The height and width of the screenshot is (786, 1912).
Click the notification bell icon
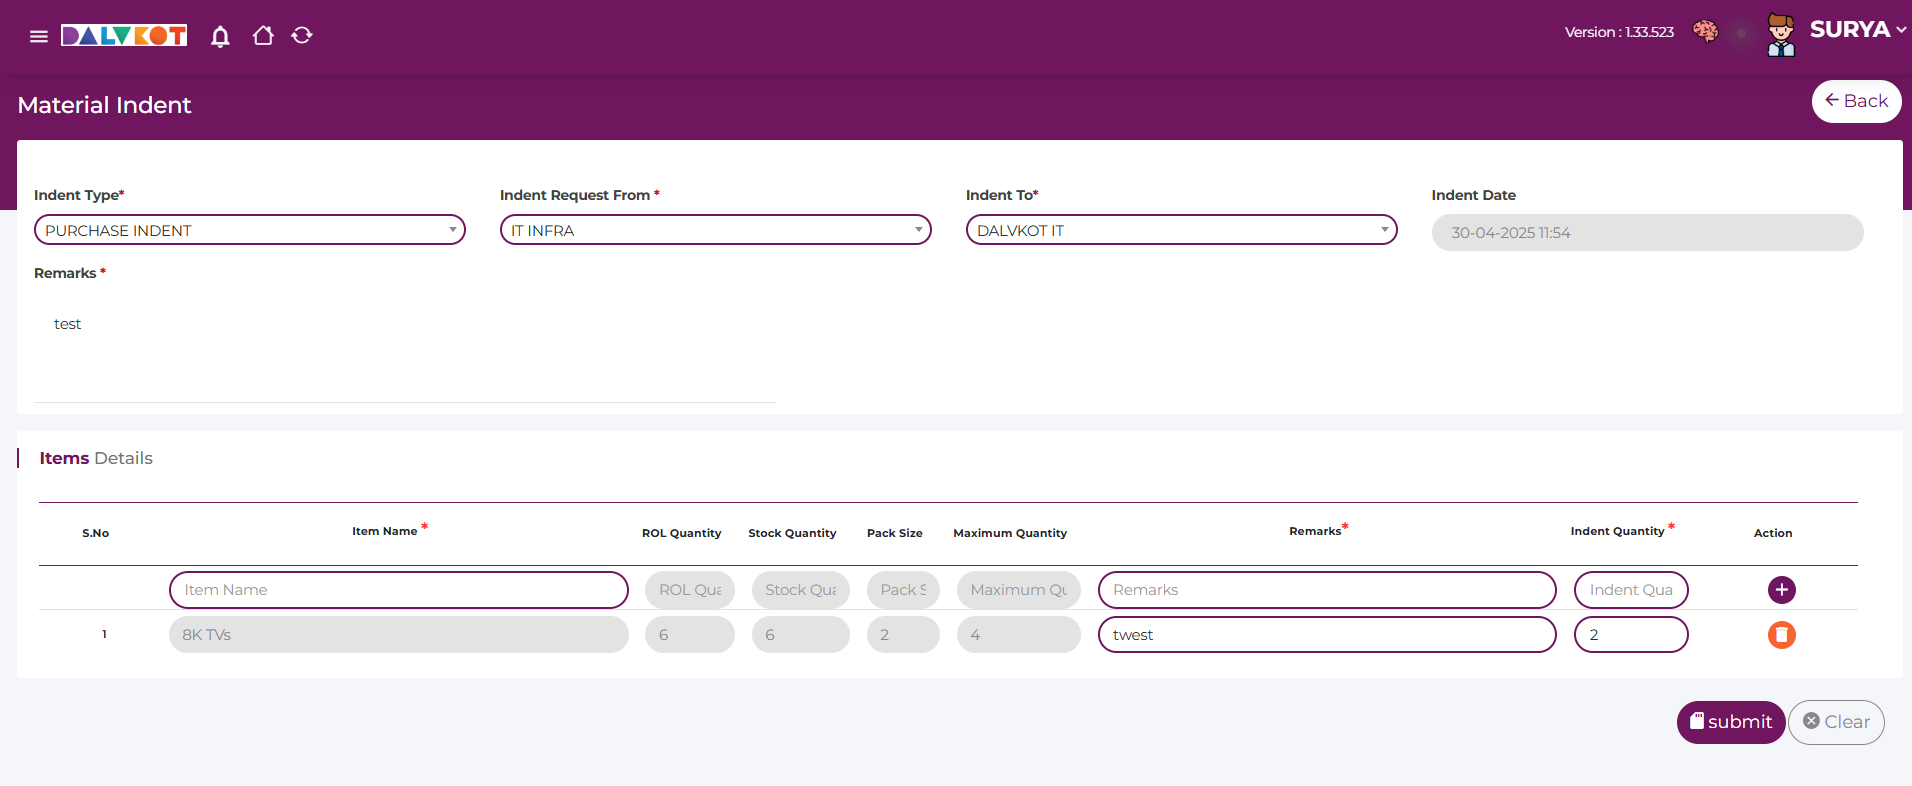point(220,36)
